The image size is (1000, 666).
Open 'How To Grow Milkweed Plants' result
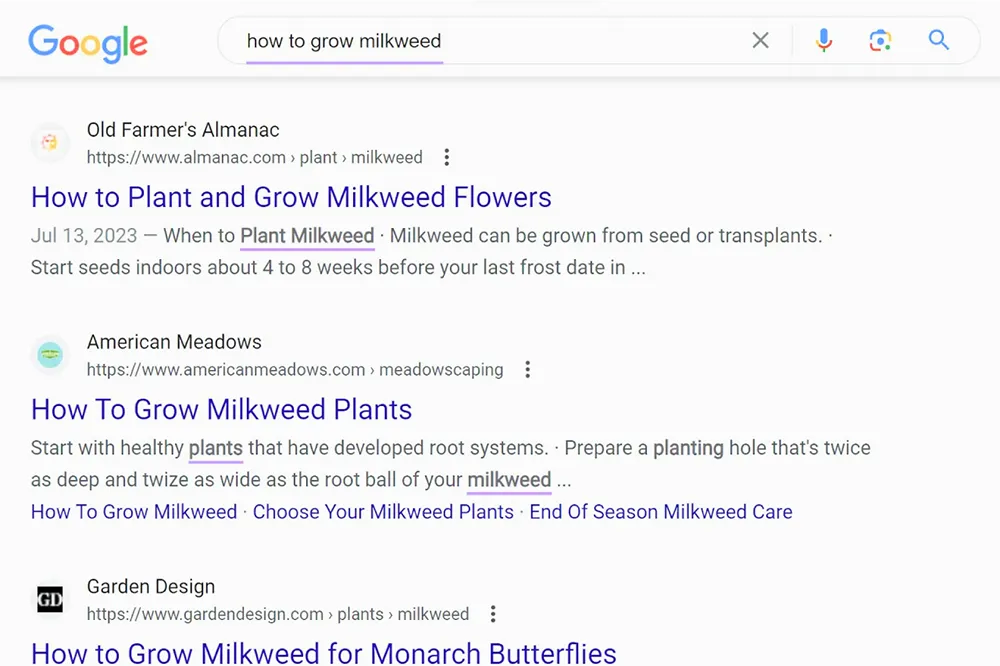(x=221, y=409)
